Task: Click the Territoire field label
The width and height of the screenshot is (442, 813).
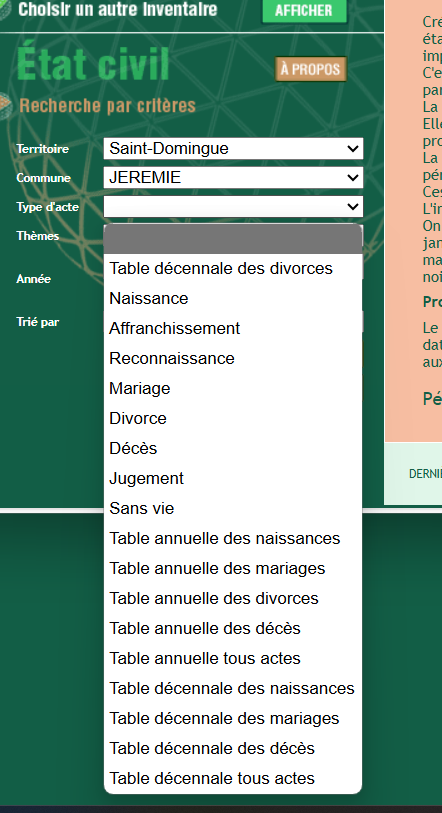Action: (43, 149)
